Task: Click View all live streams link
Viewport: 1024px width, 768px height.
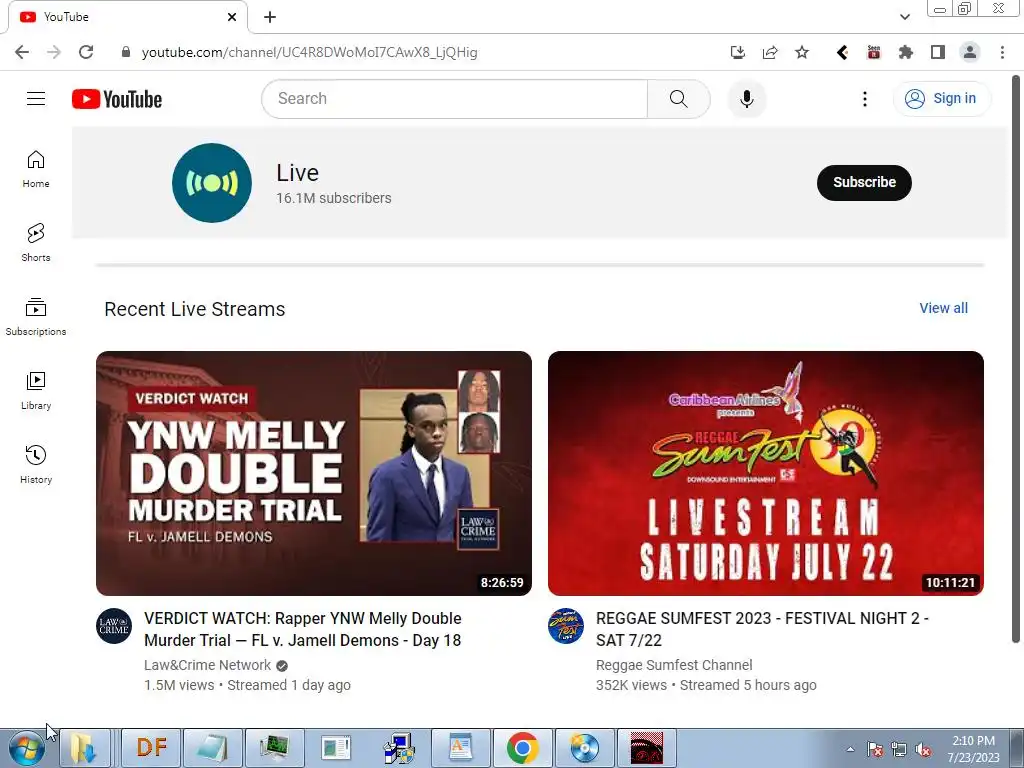Action: click(x=944, y=308)
